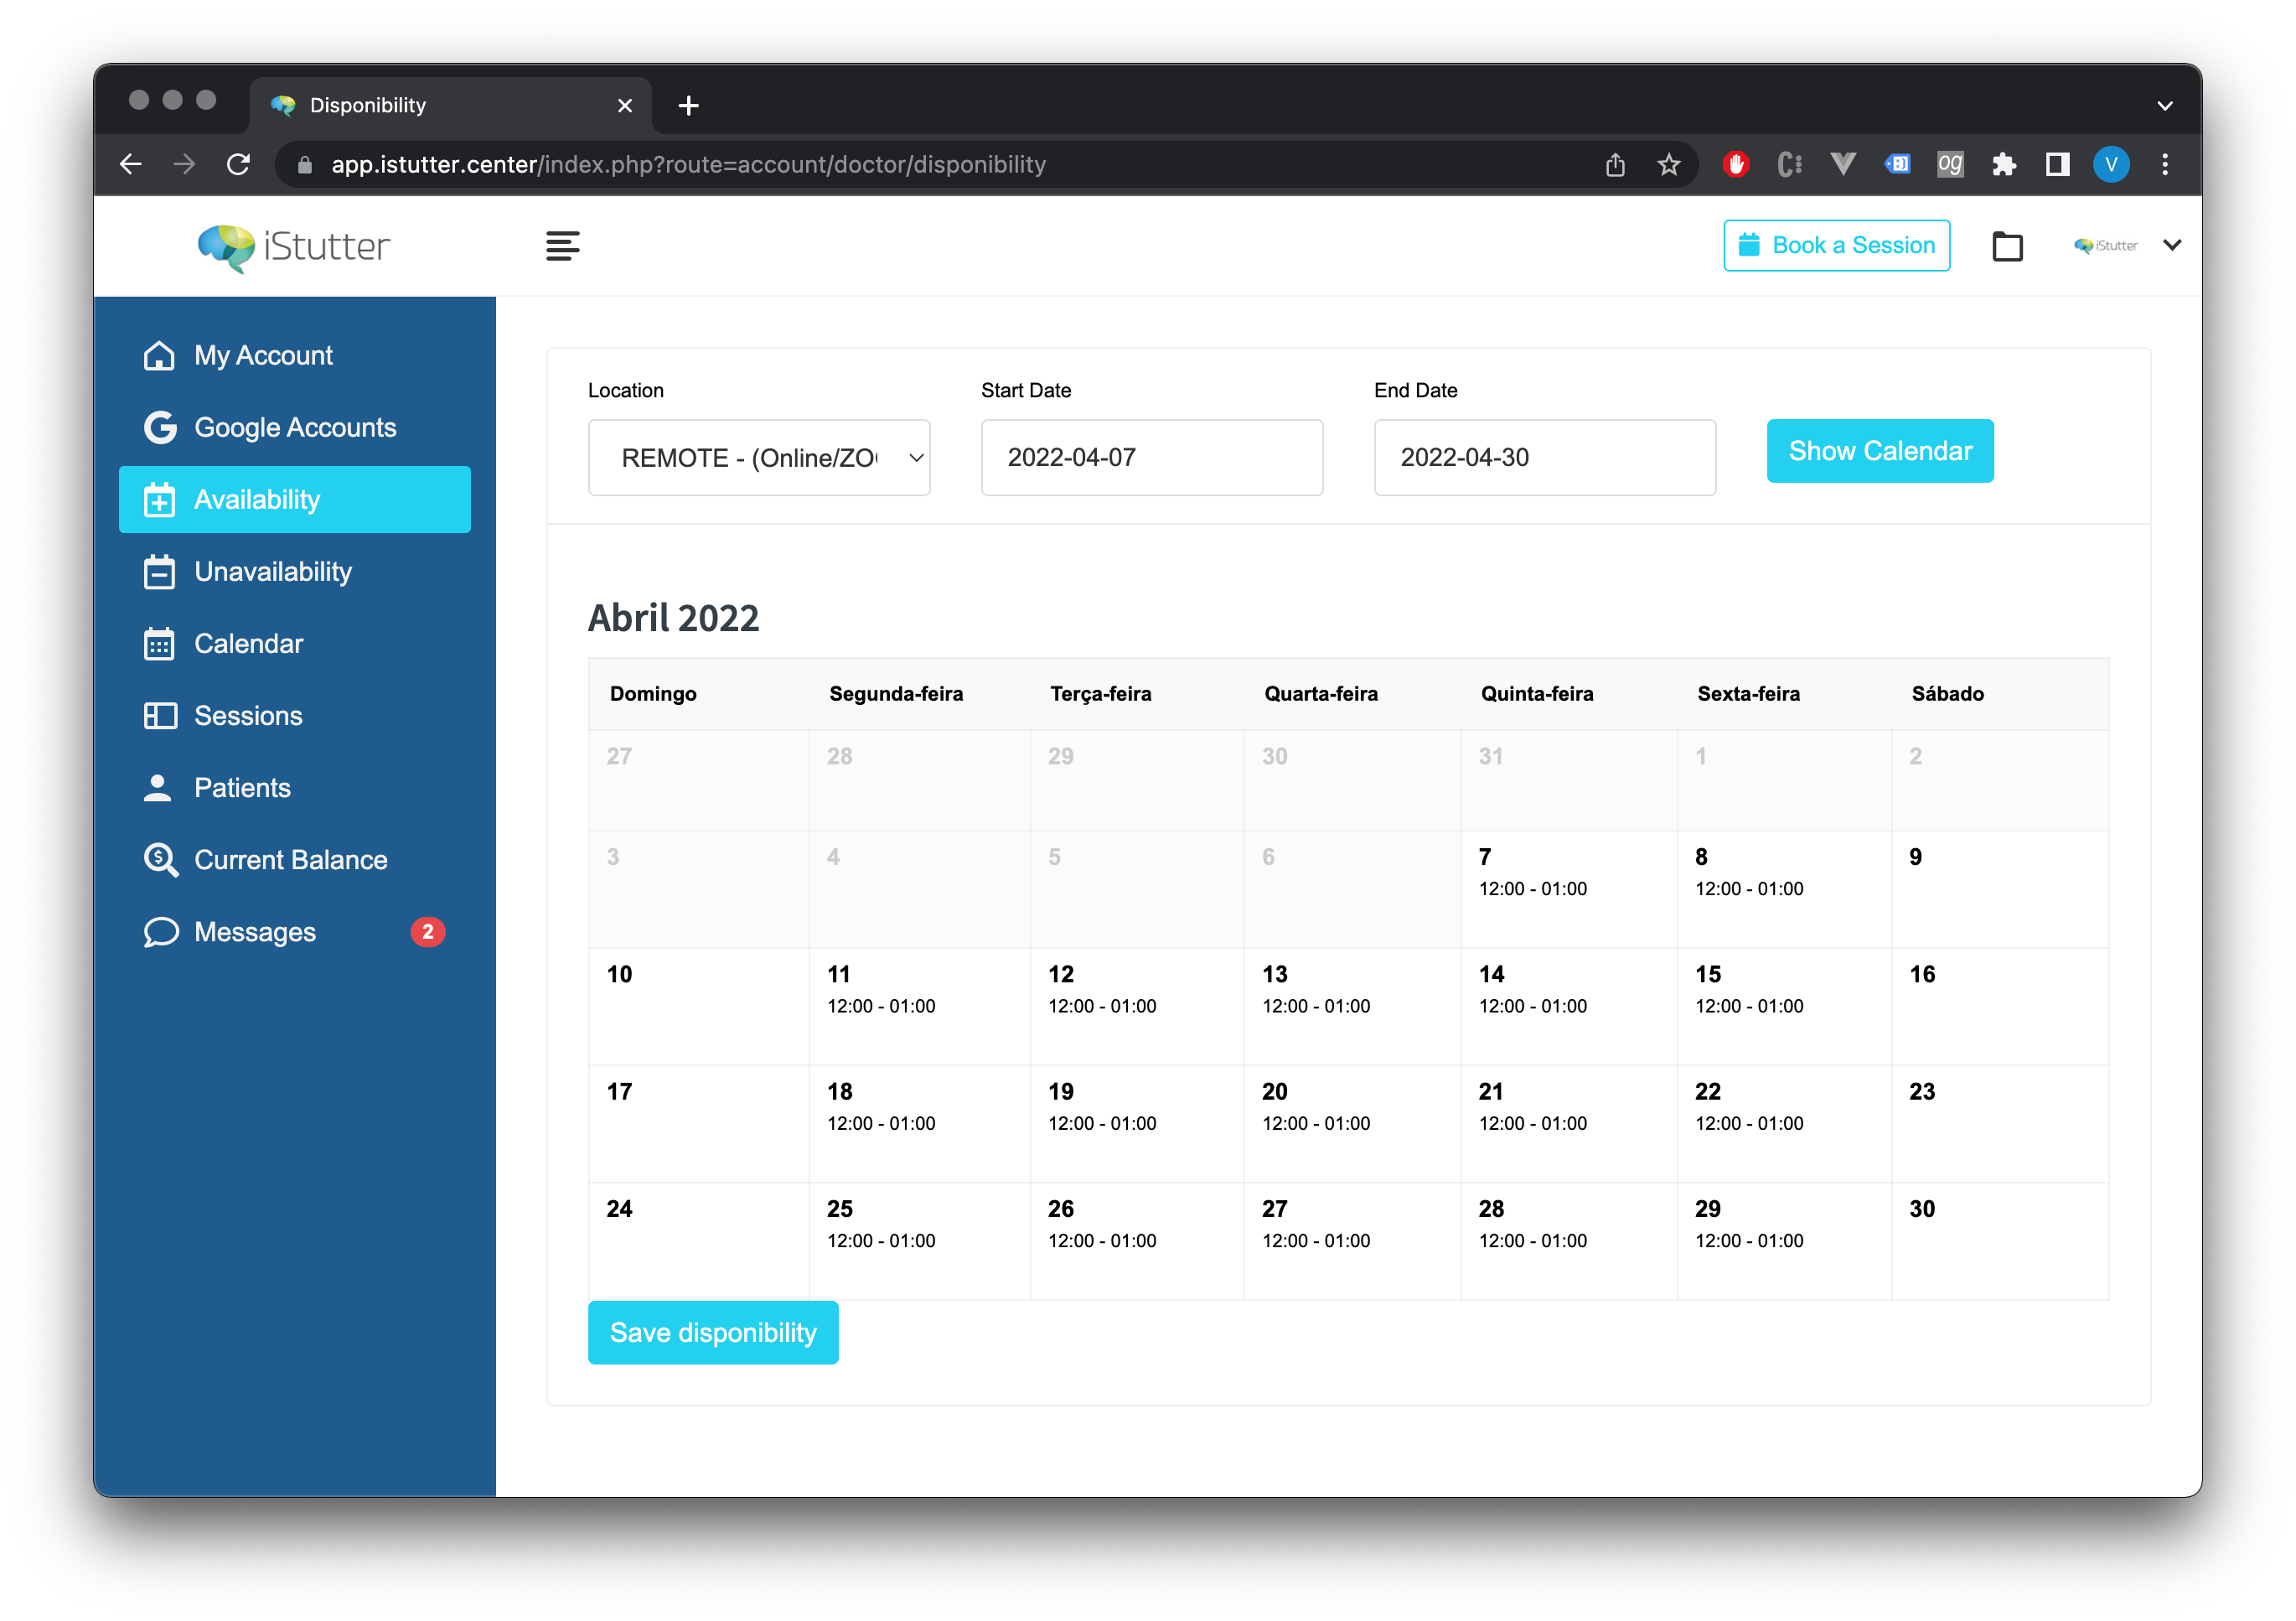Click the time slot on day 19
This screenshot has height=1621, width=2296.
click(1102, 1123)
